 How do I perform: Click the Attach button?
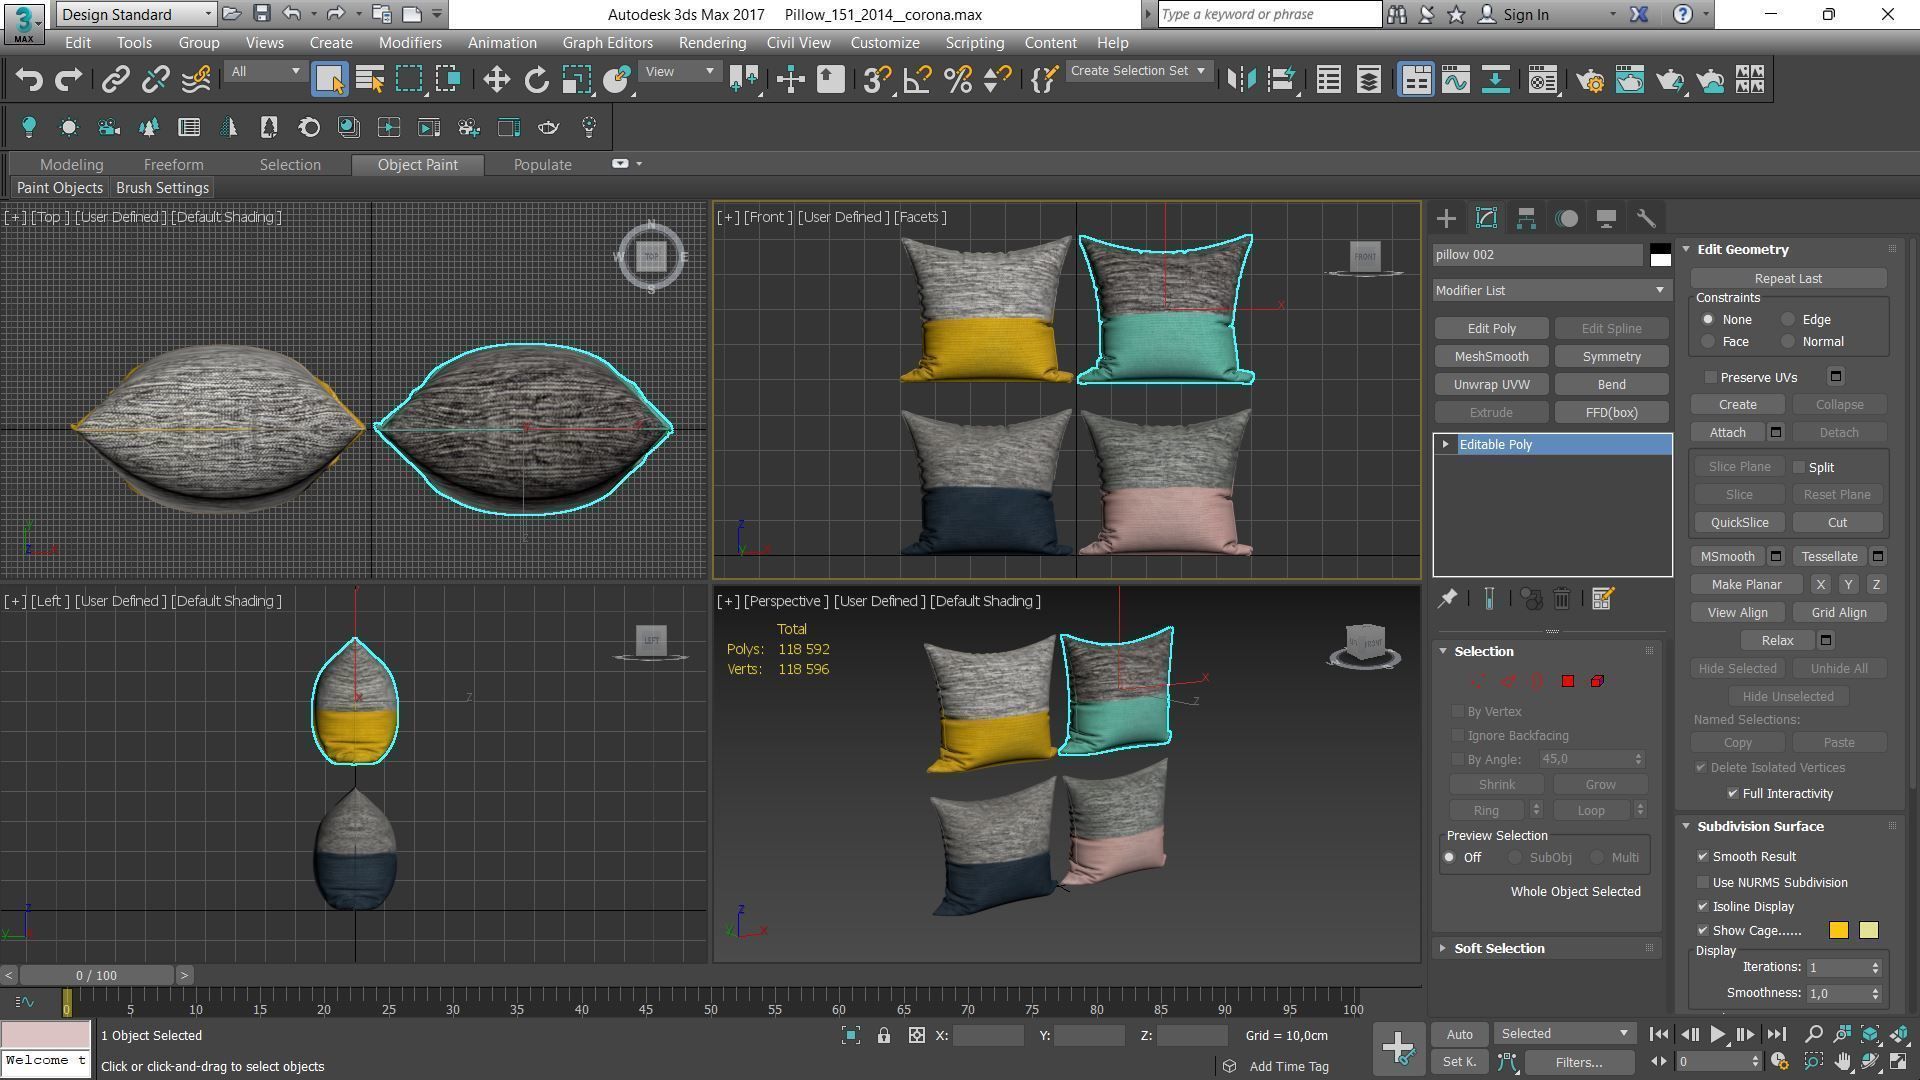coord(1727,432)
